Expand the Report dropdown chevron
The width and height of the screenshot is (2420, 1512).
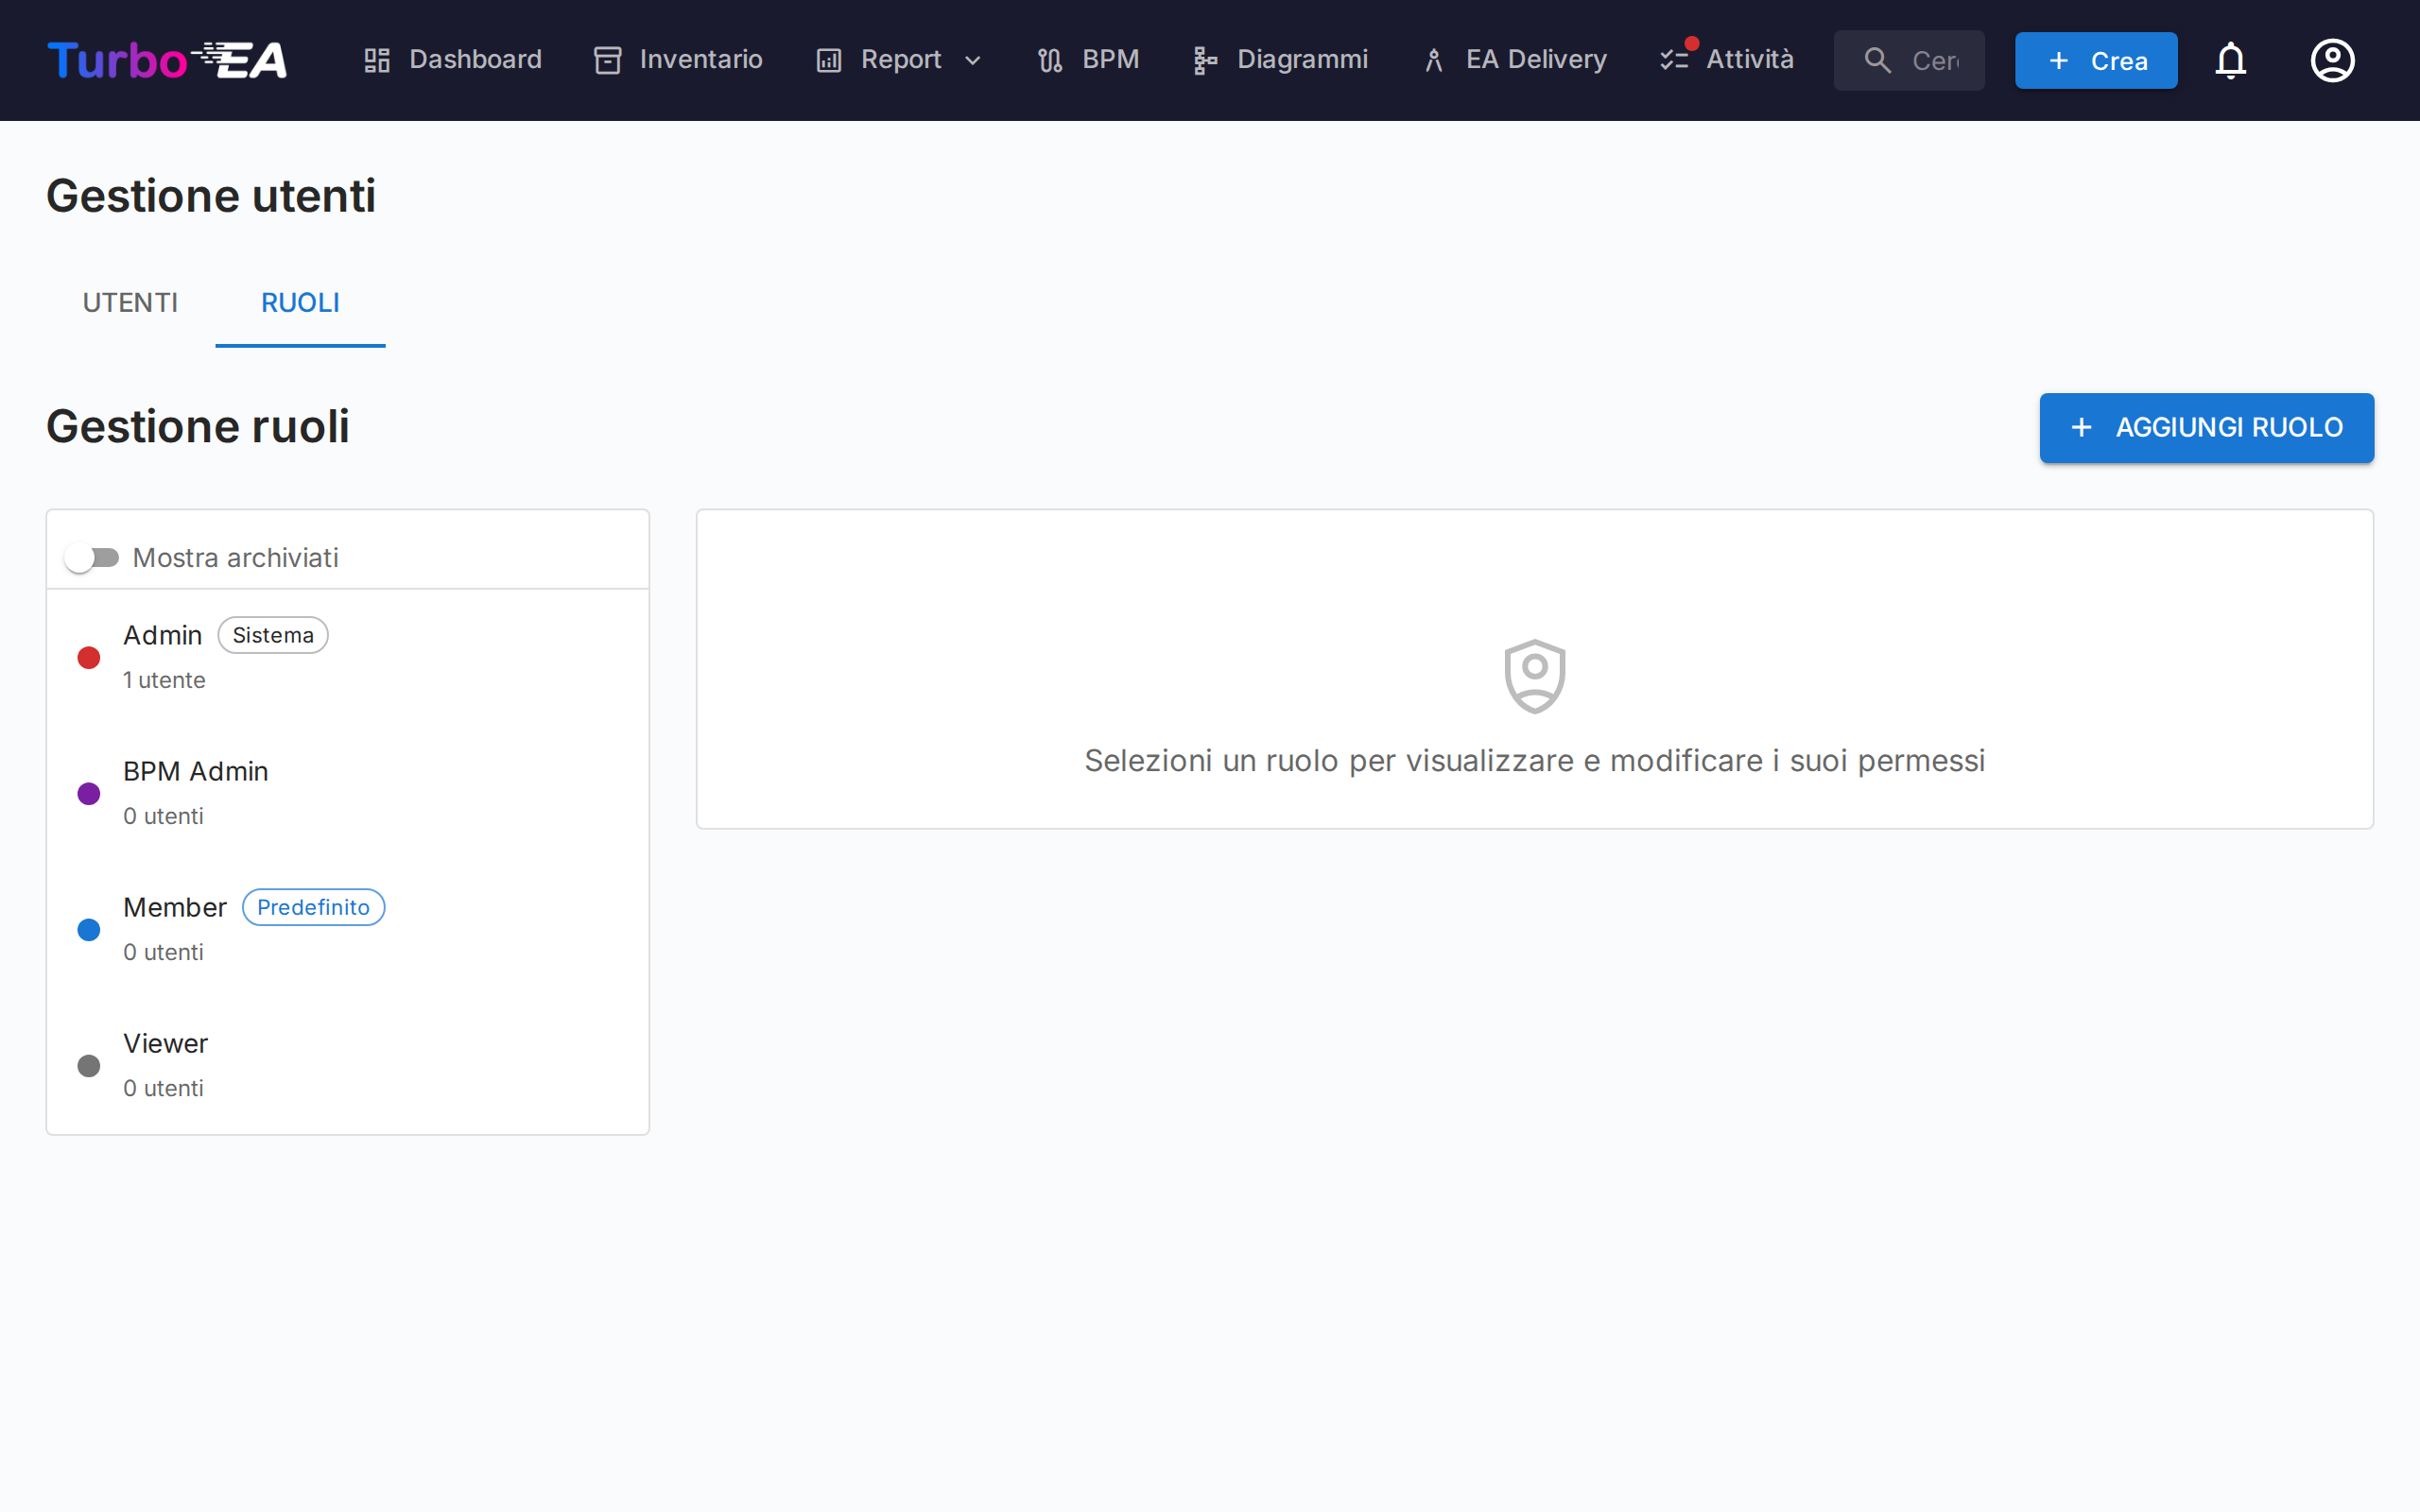tap(972, 60)
